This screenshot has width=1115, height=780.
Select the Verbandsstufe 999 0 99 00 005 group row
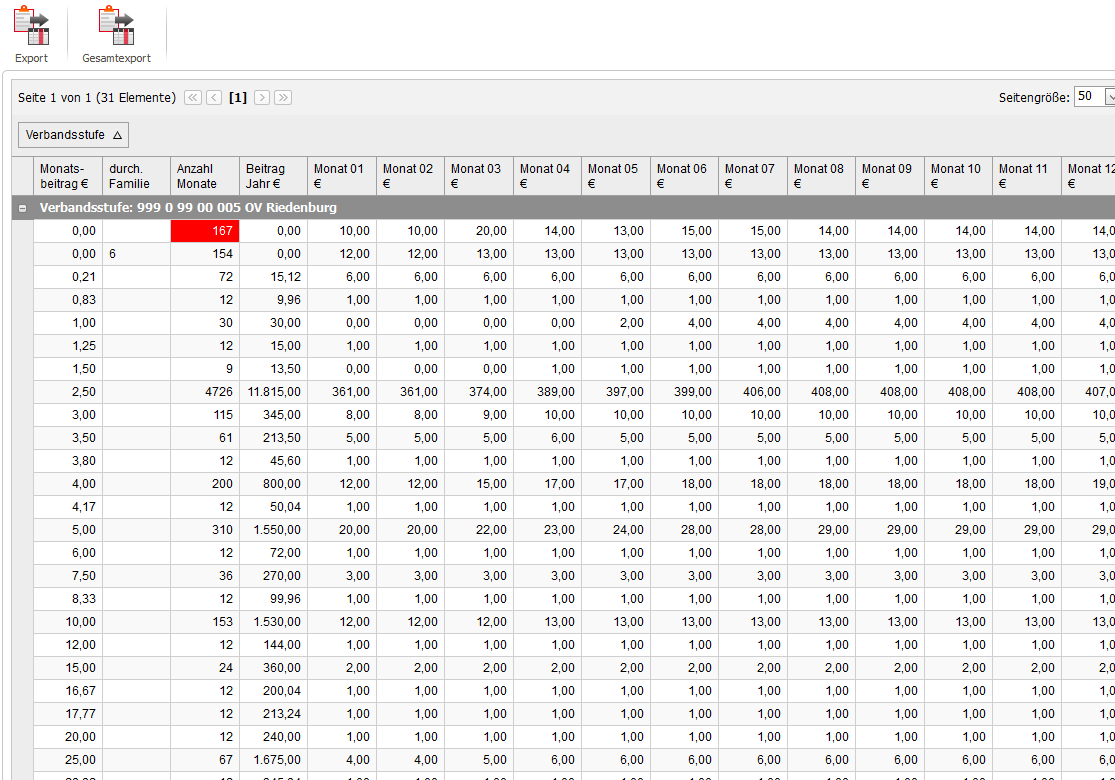(564, 208)
